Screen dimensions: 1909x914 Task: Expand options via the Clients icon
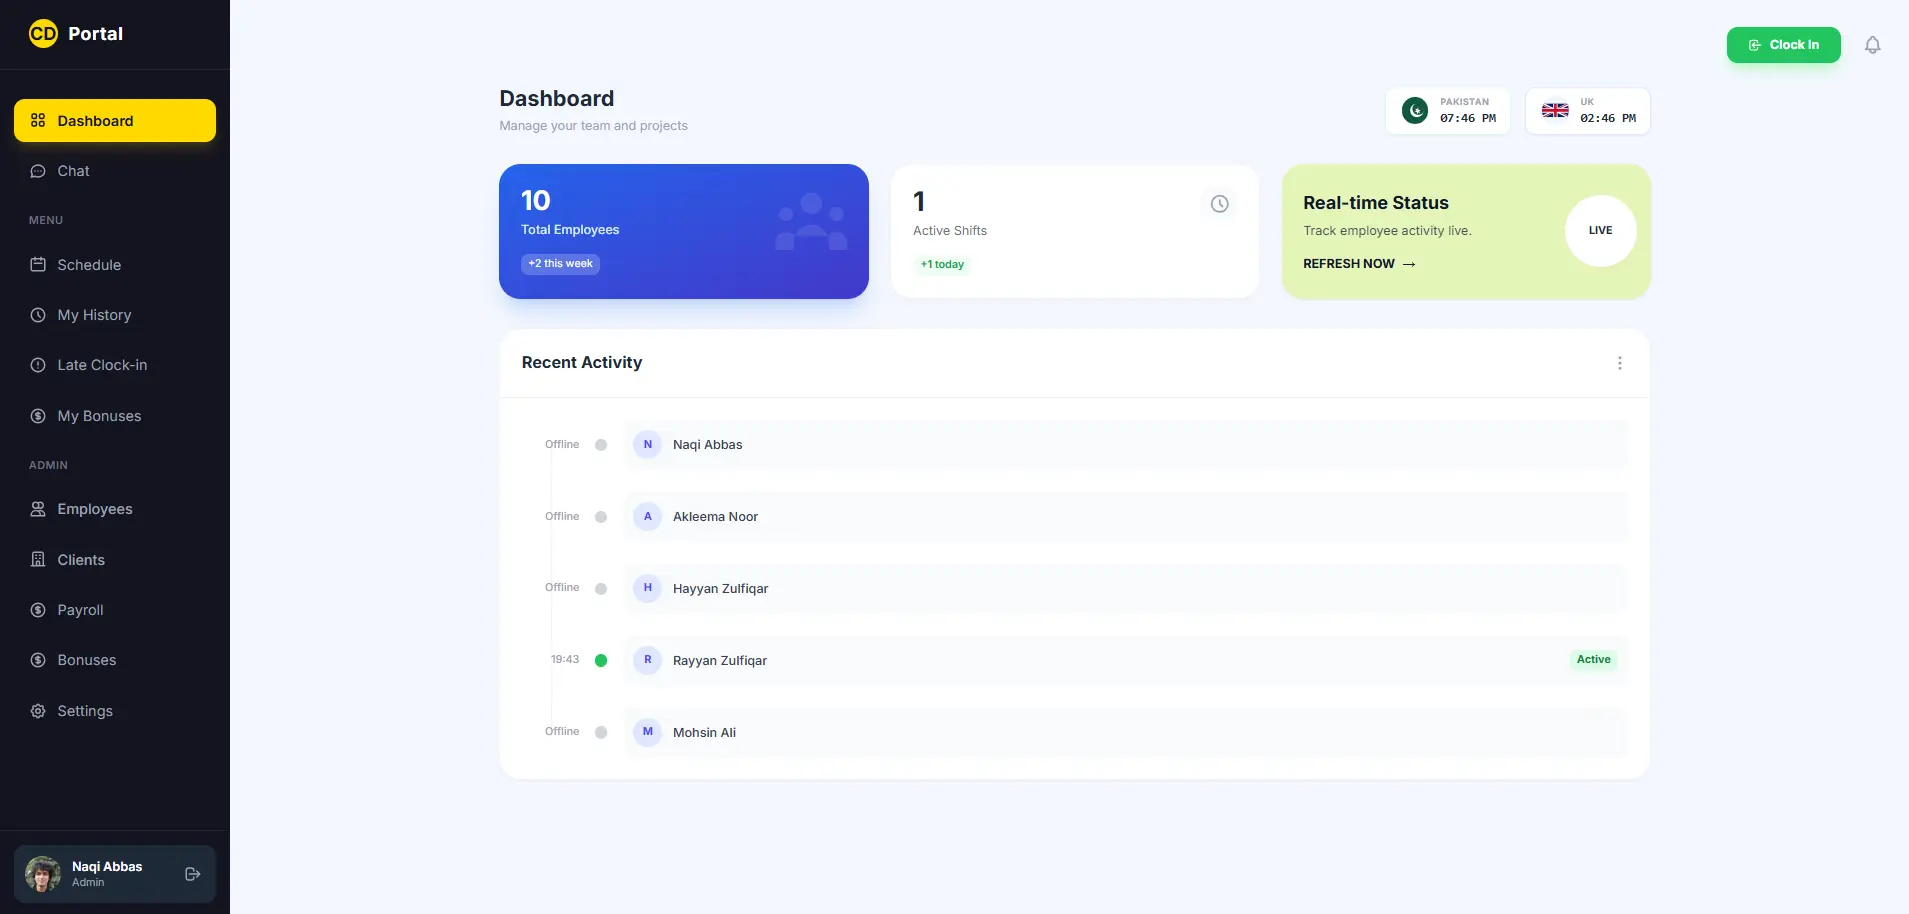click(x=37, y=559)
